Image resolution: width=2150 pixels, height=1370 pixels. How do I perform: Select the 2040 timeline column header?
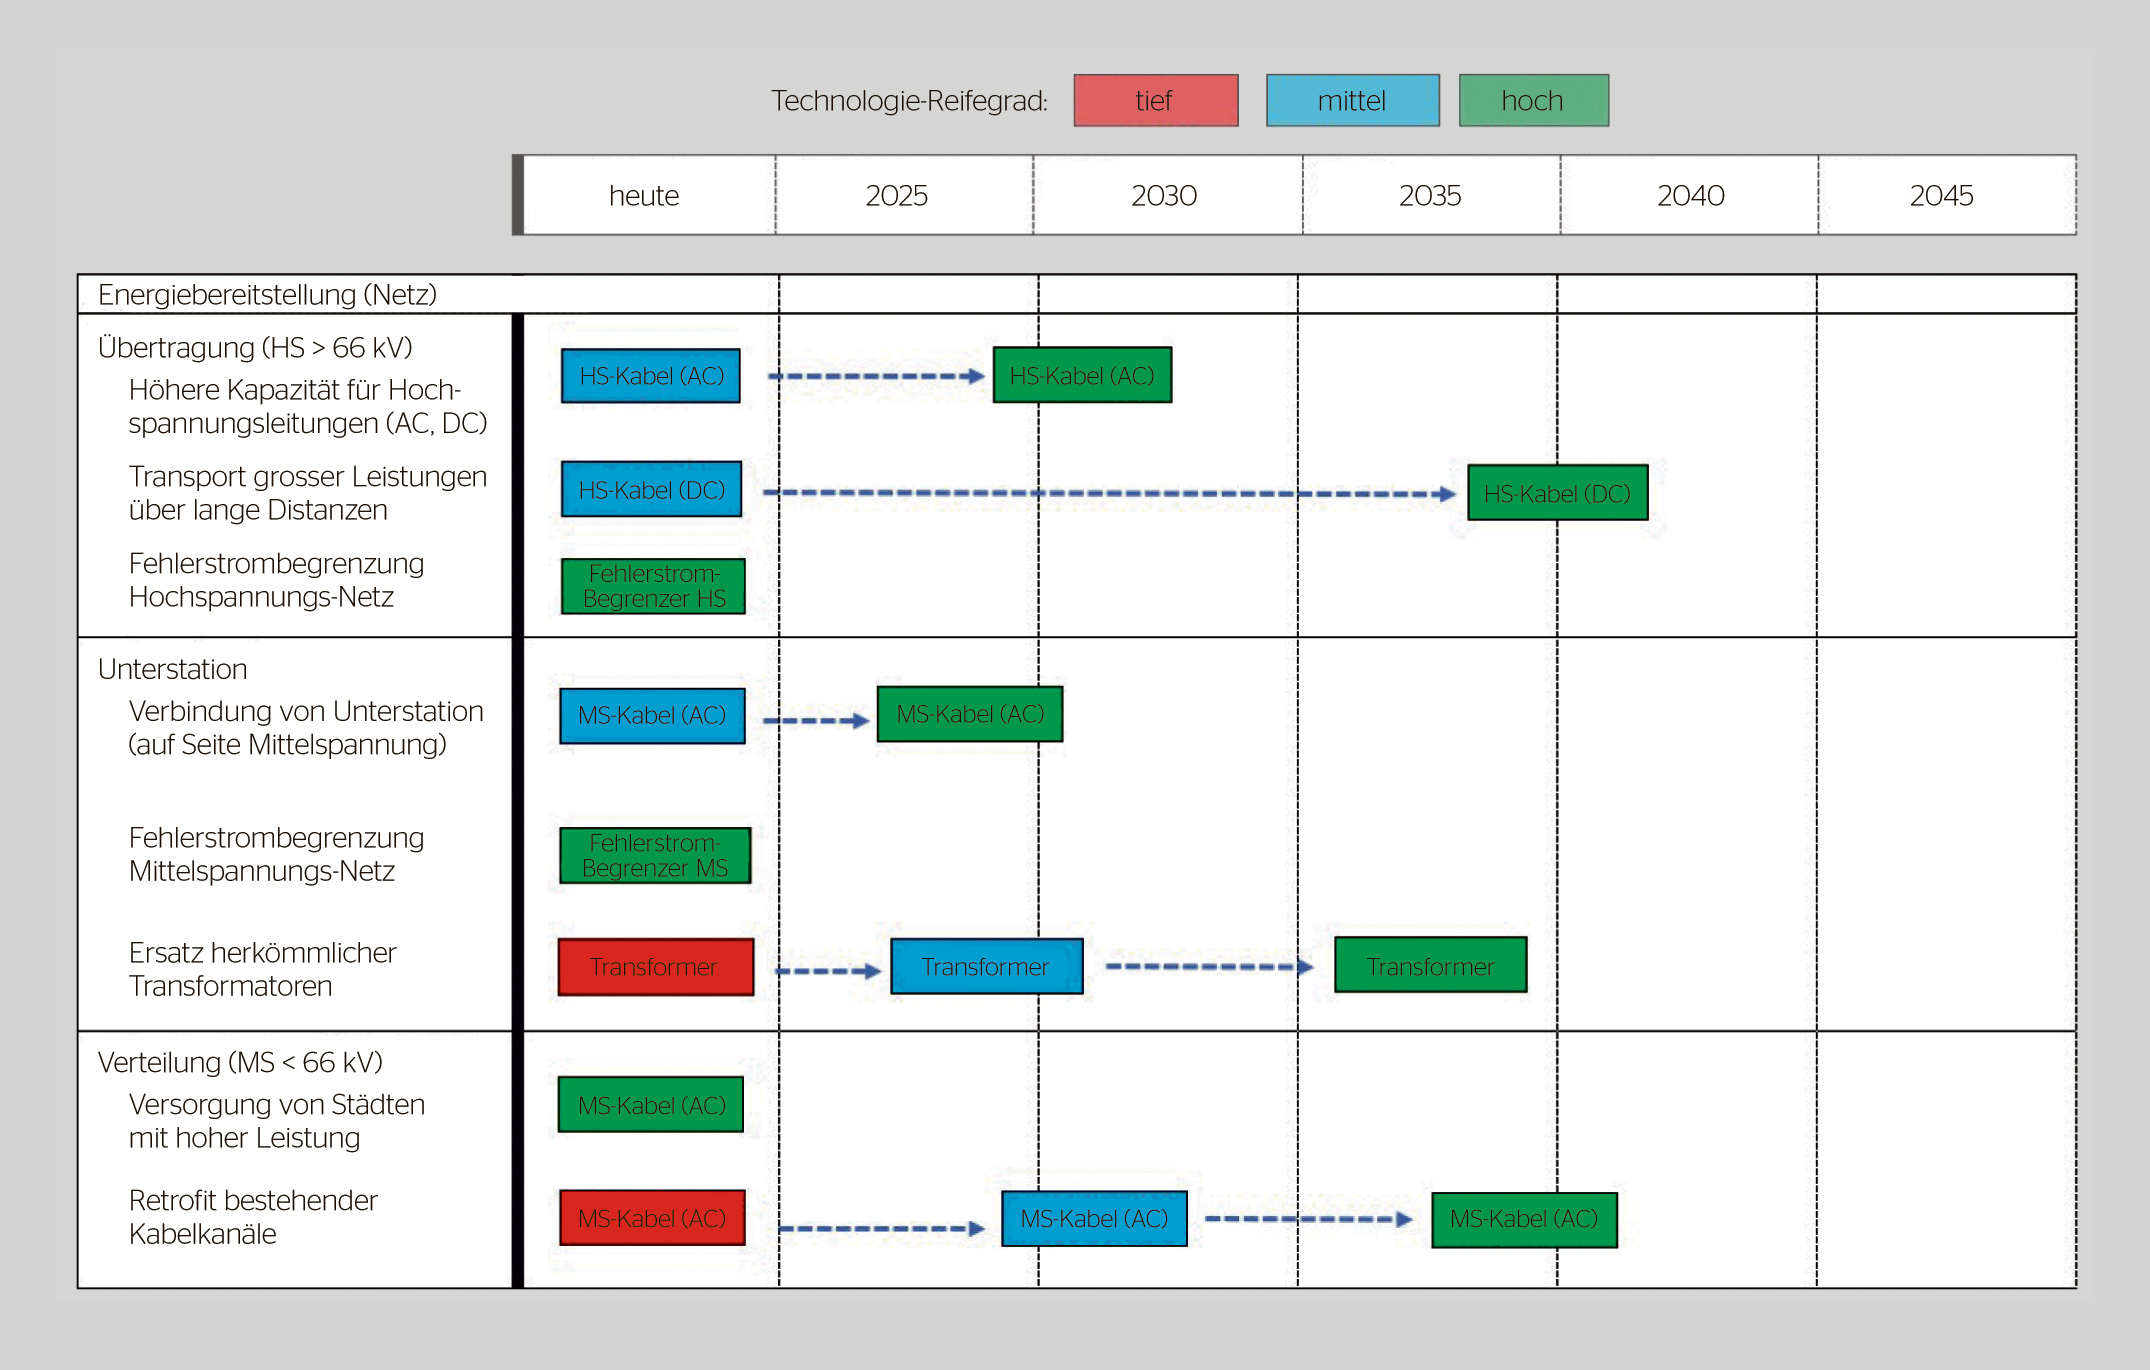tap(1691, 196)
